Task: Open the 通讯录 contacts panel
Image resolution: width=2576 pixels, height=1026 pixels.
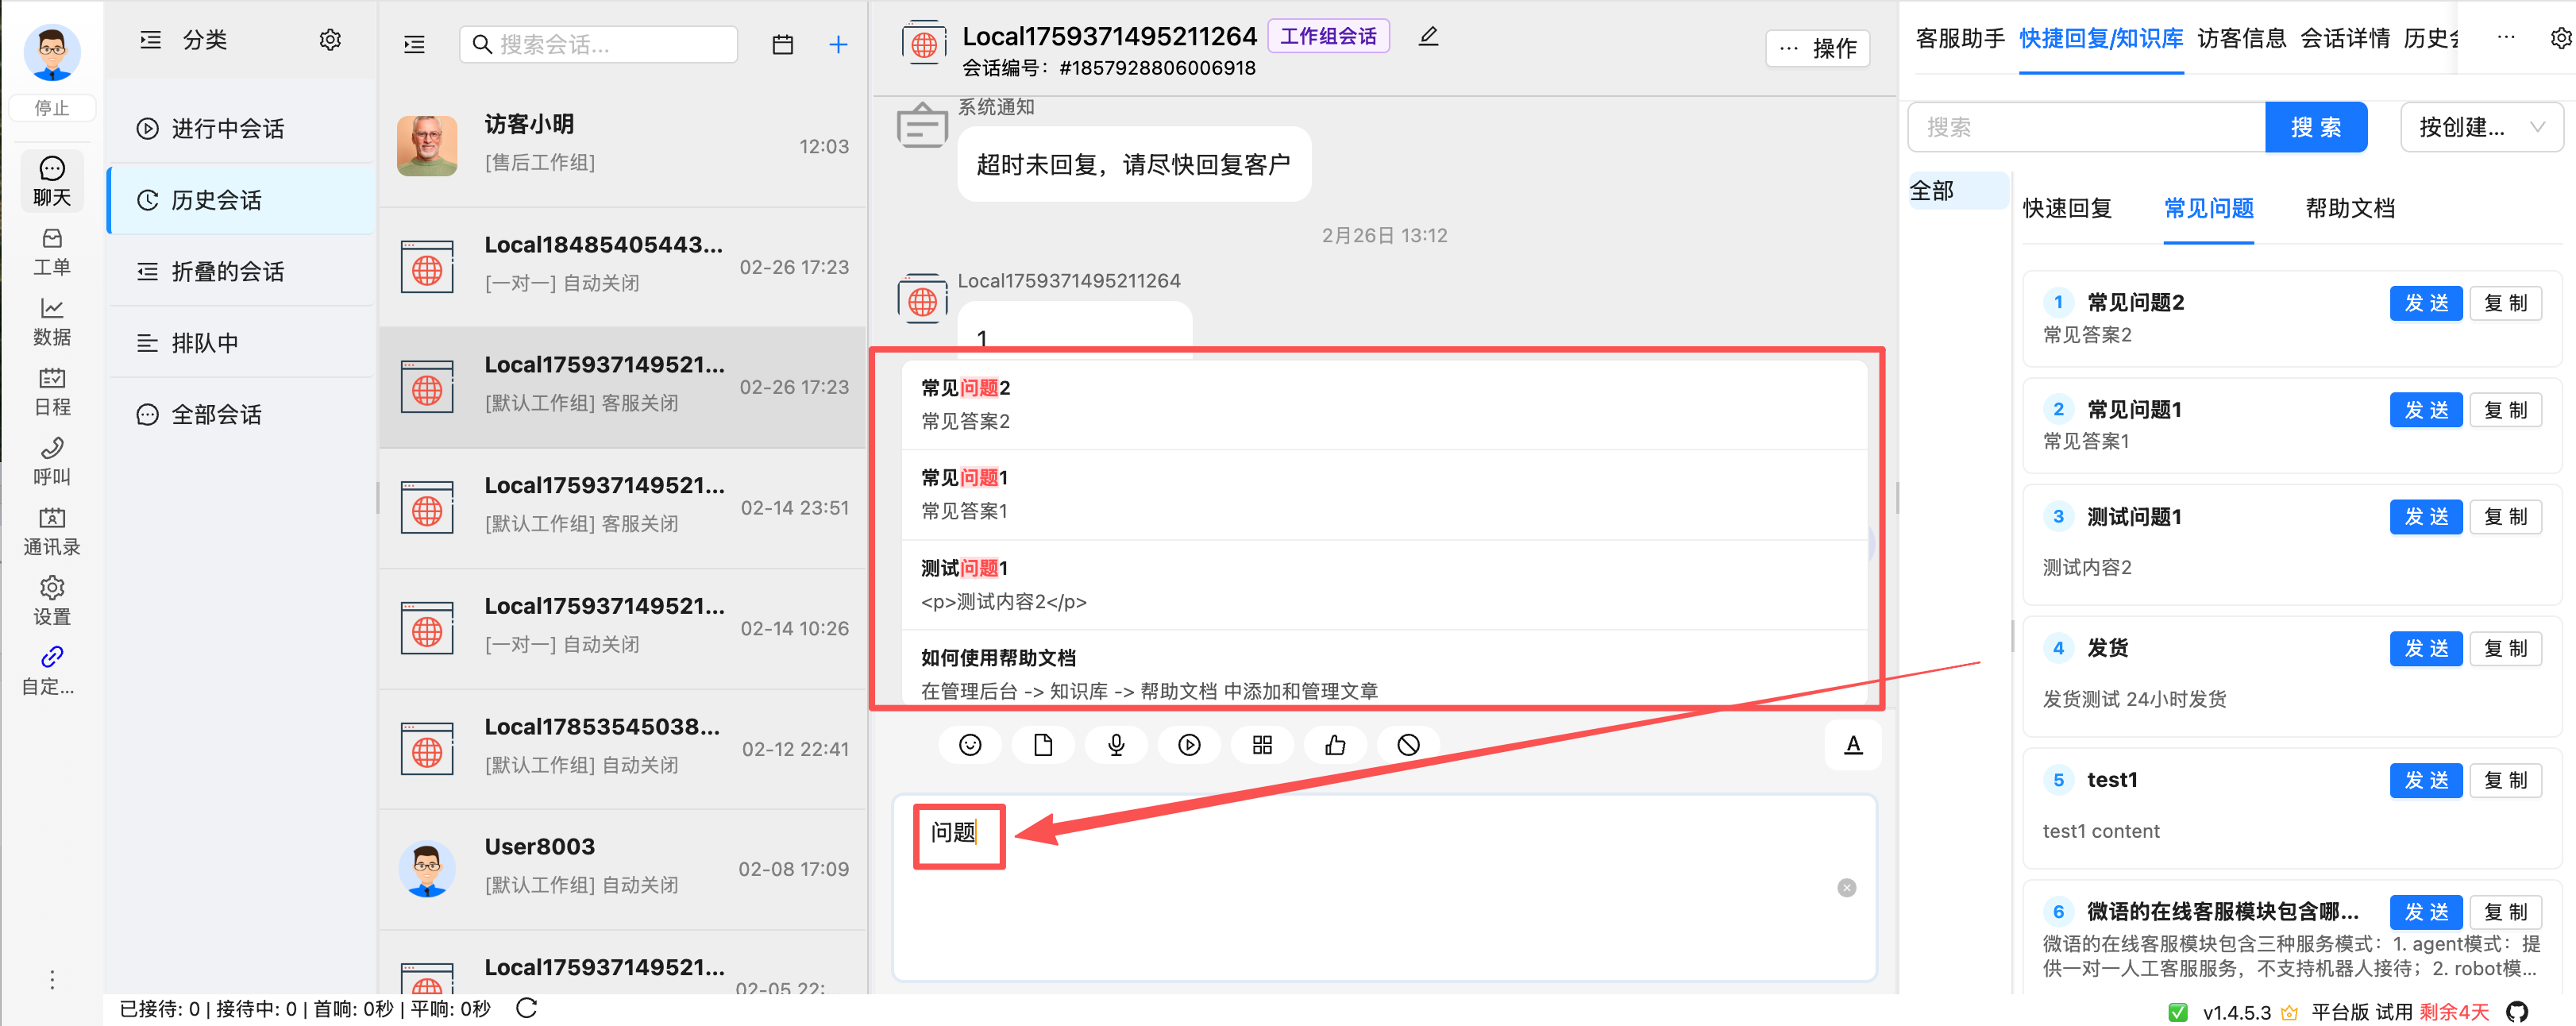Action: [51, 530]
